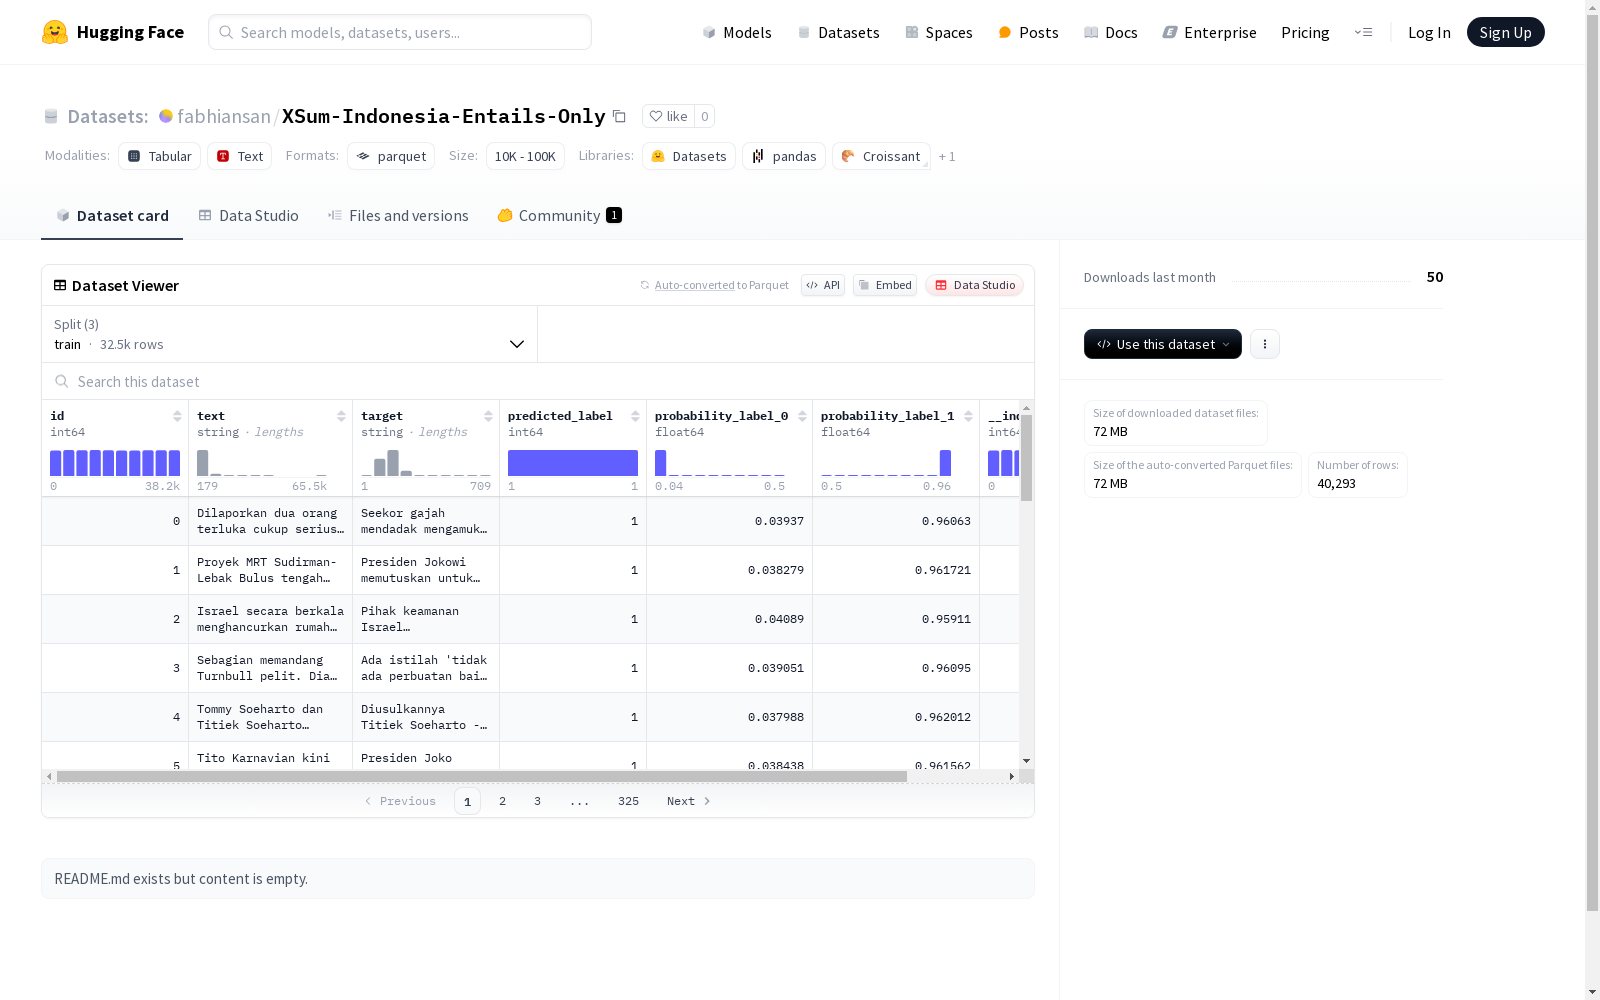Click the Datasets: breadcrumb label
Viewport: 1600px width, 1000px height.
click(x=108, y=116)
